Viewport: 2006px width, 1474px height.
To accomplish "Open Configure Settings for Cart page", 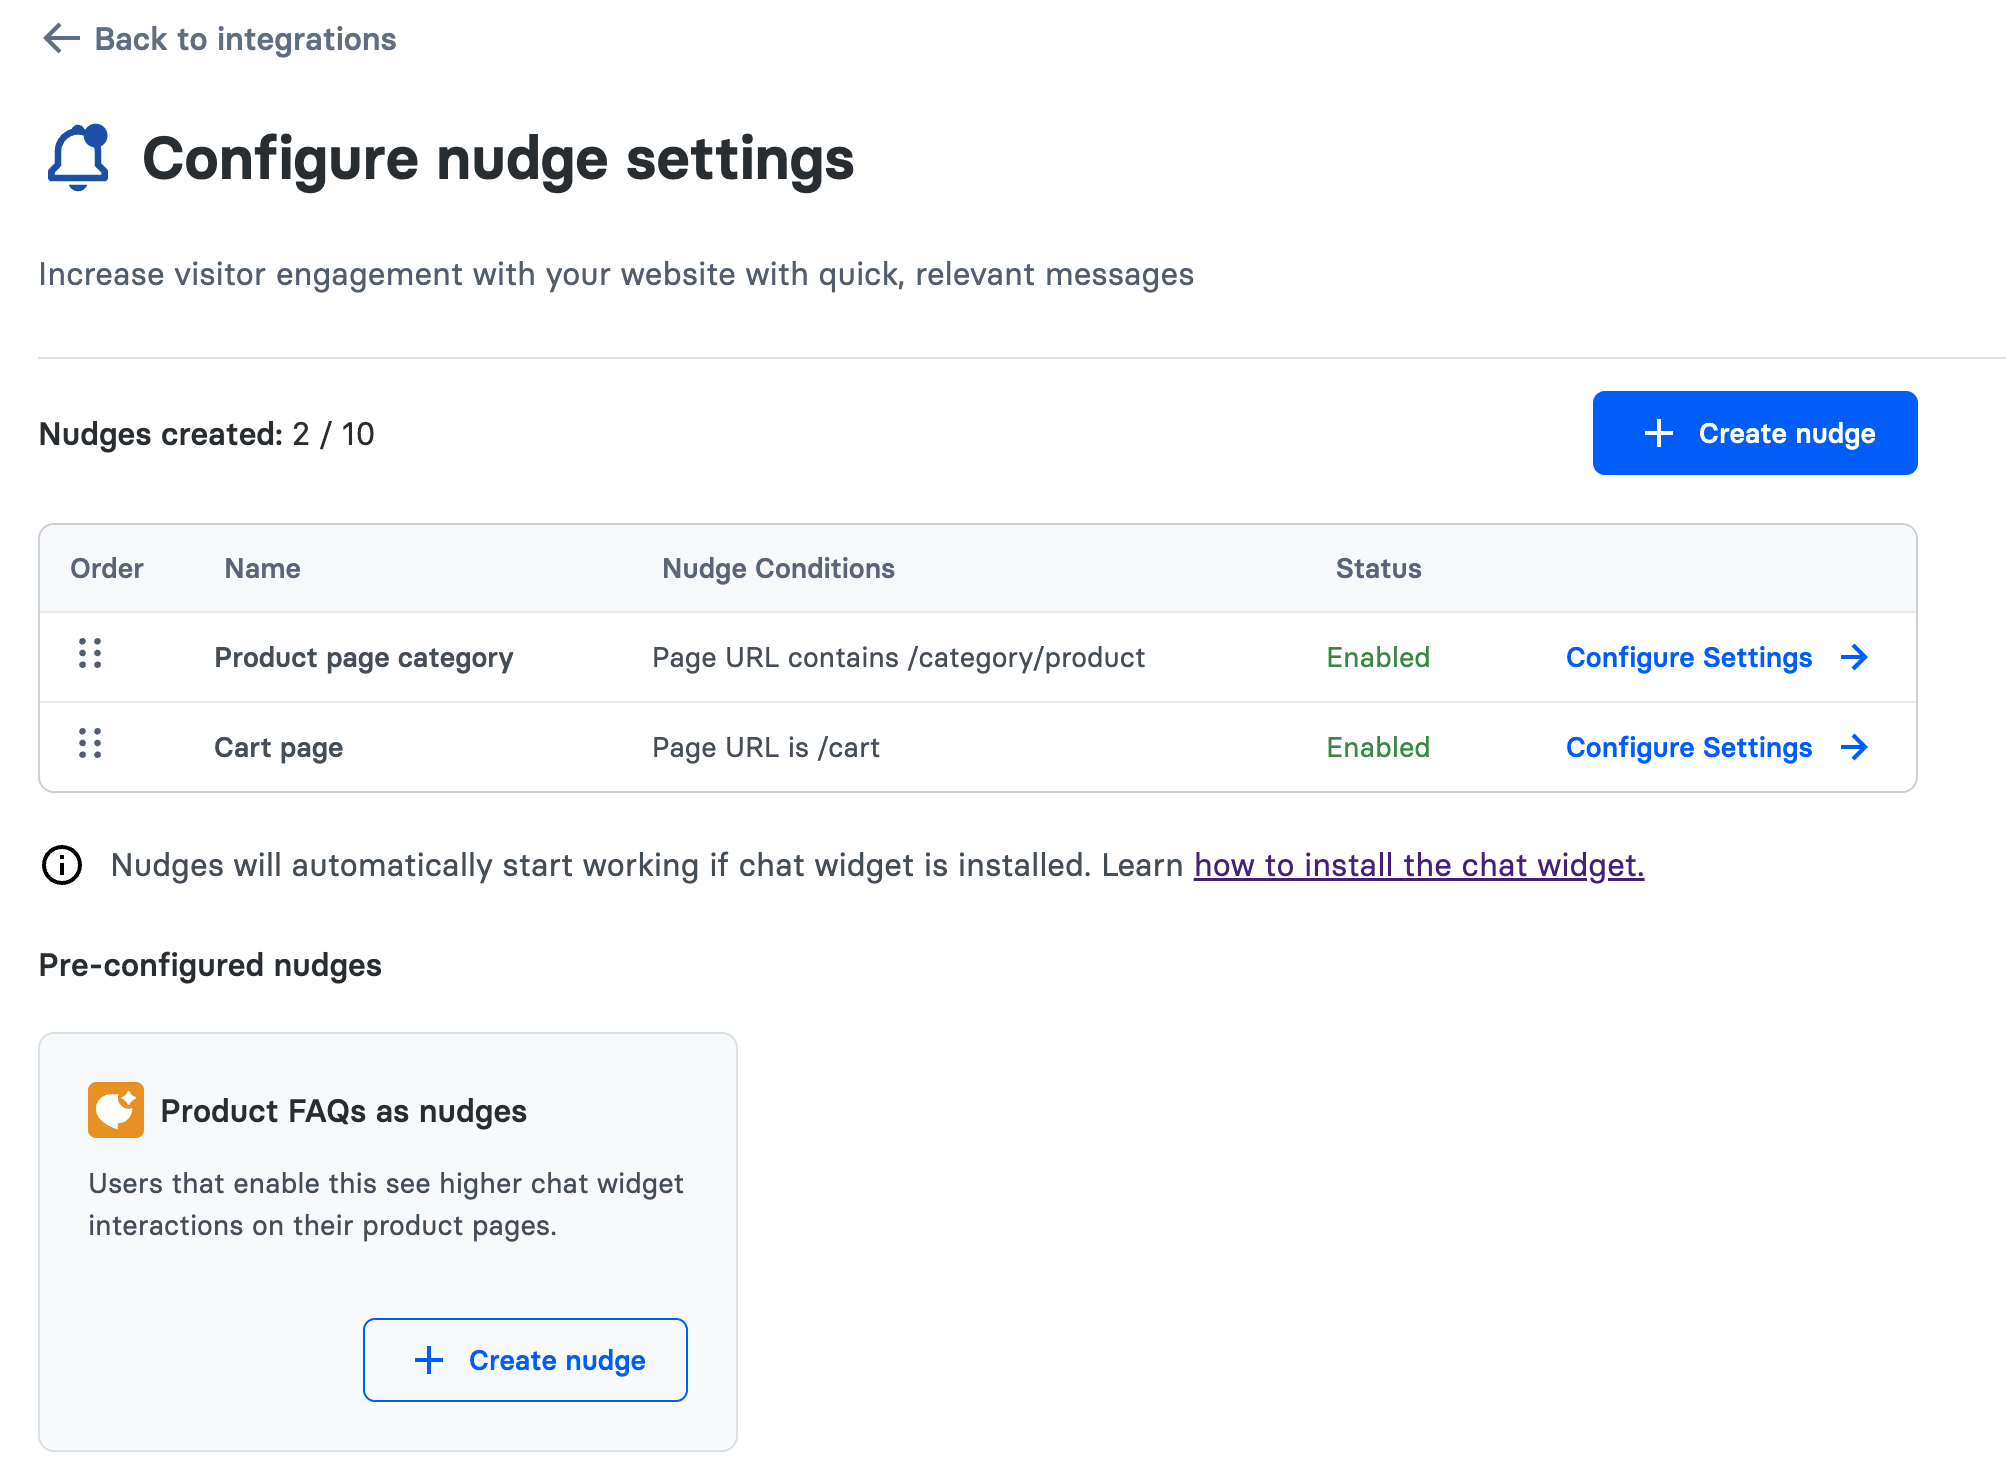I will coord(1688,747).
